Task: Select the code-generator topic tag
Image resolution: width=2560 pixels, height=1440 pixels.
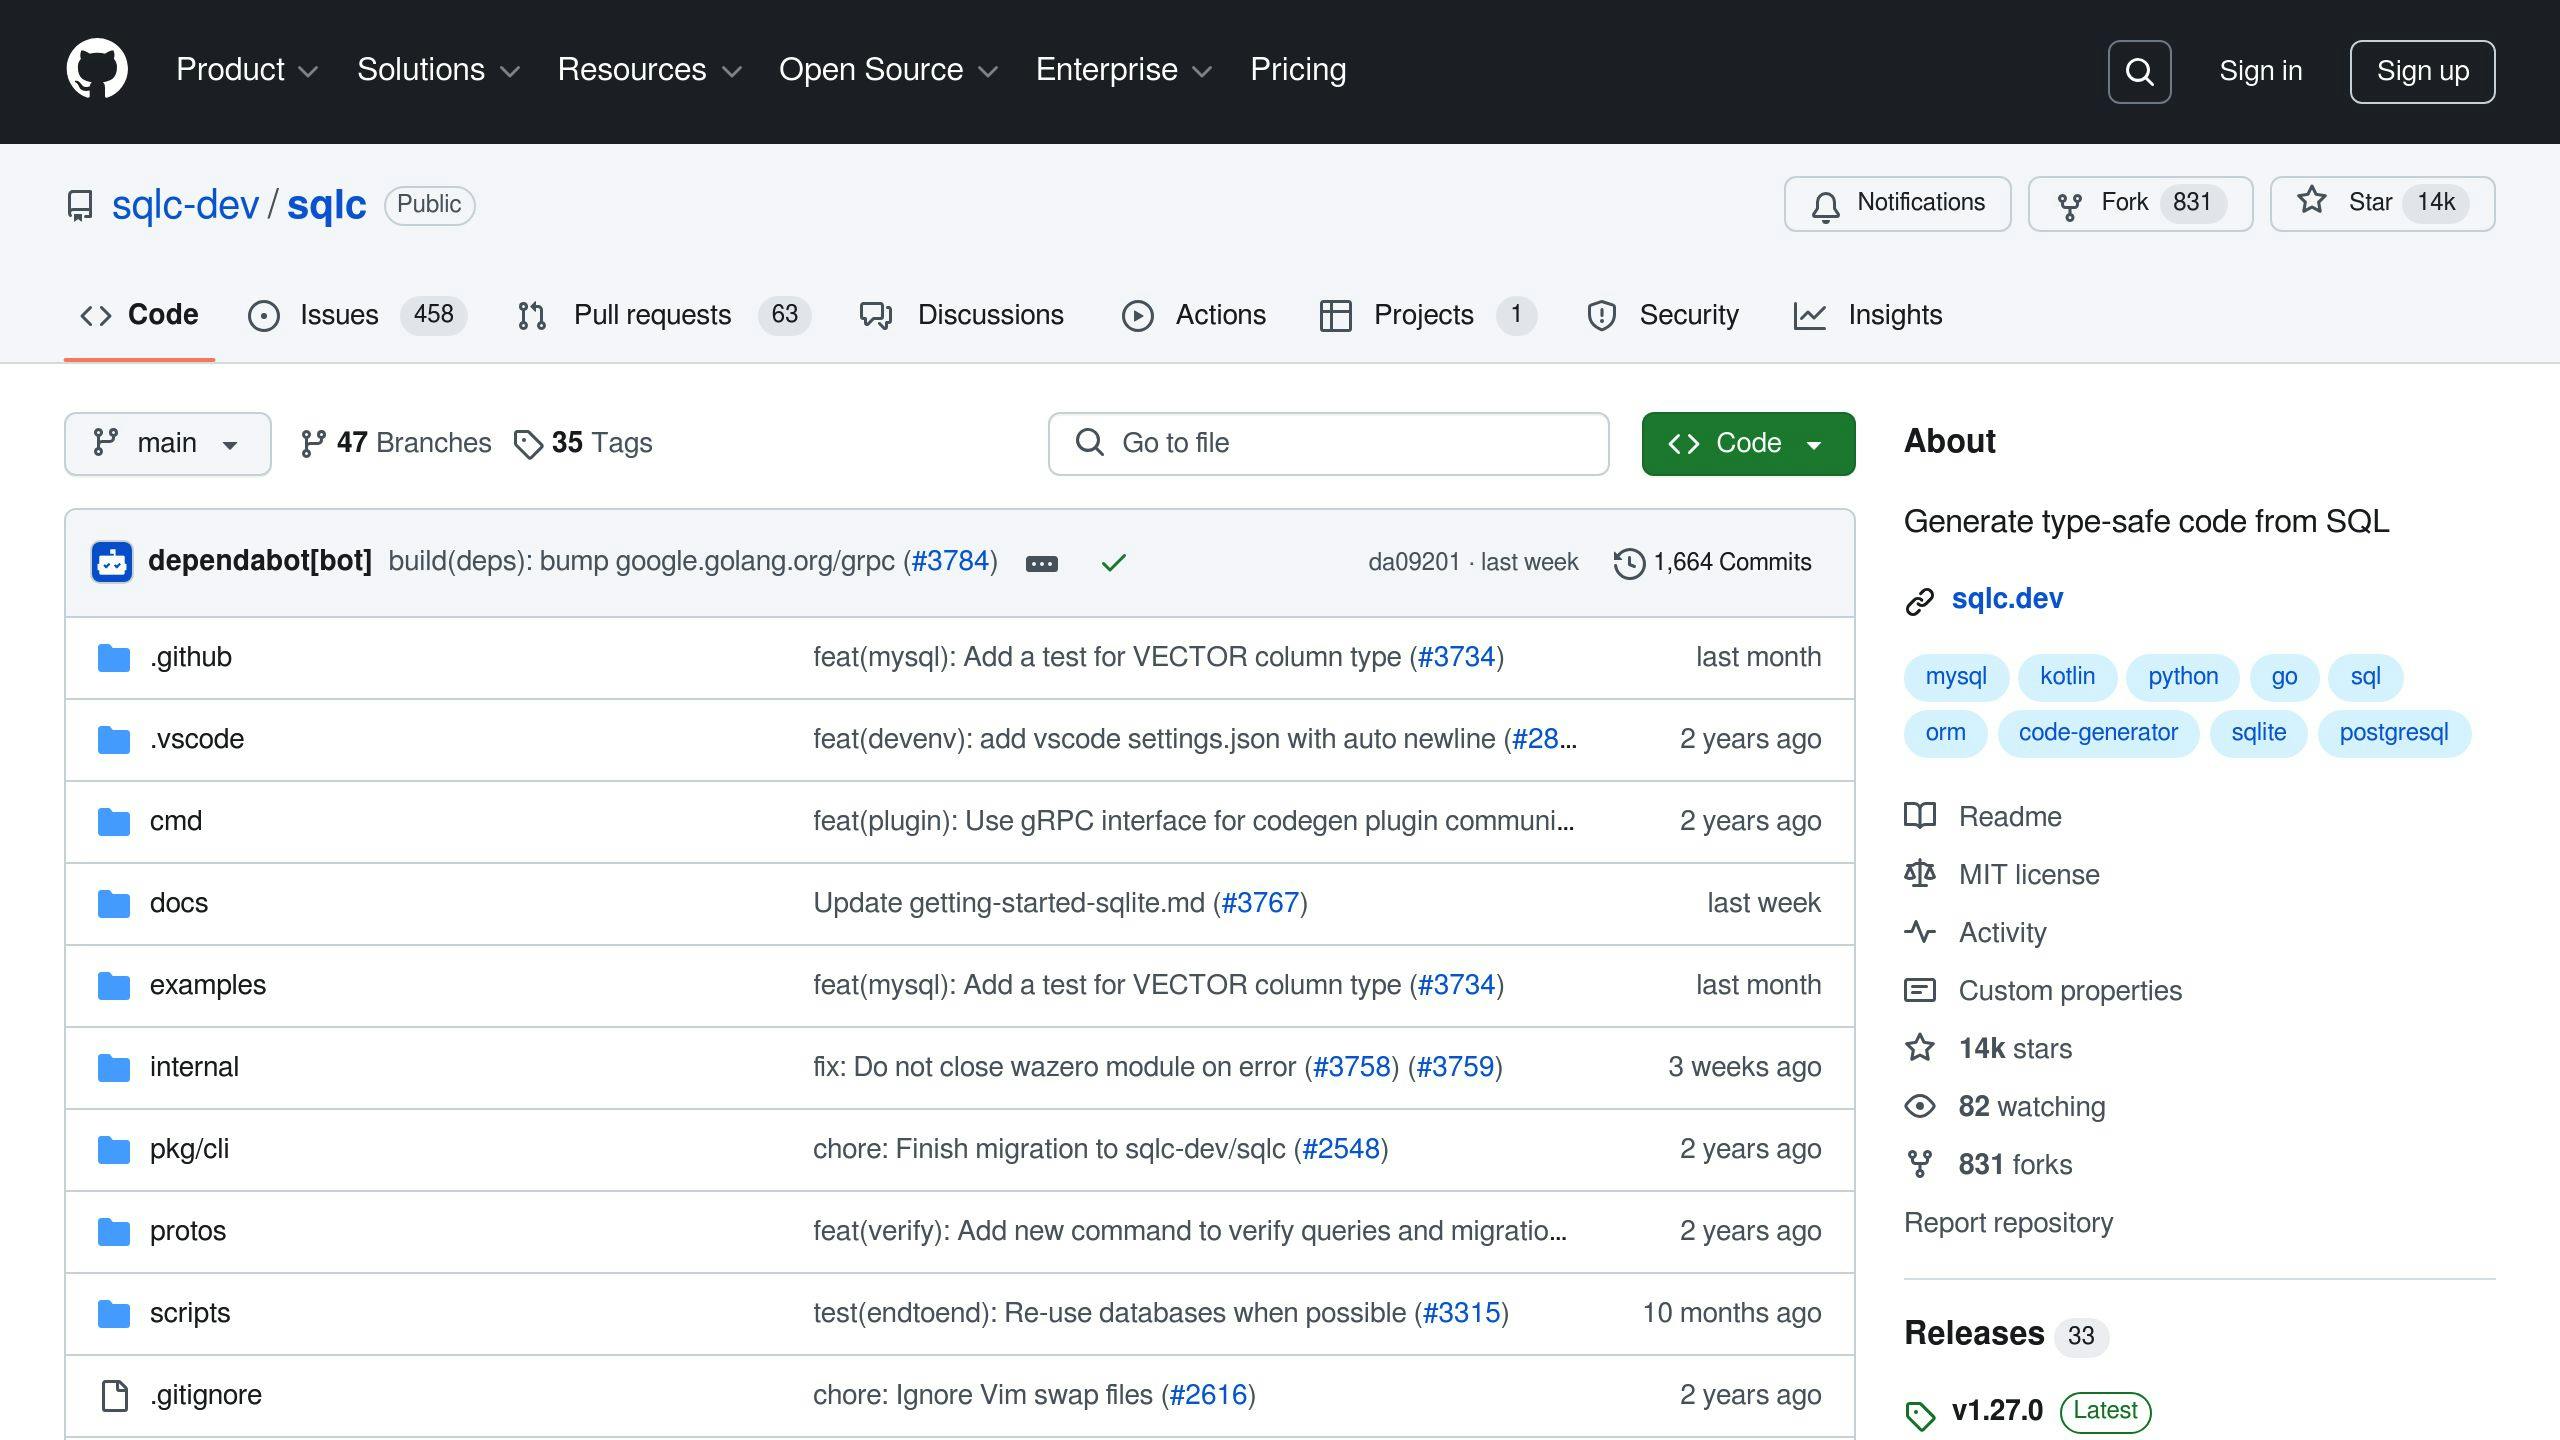Action: coord(2098,733)
